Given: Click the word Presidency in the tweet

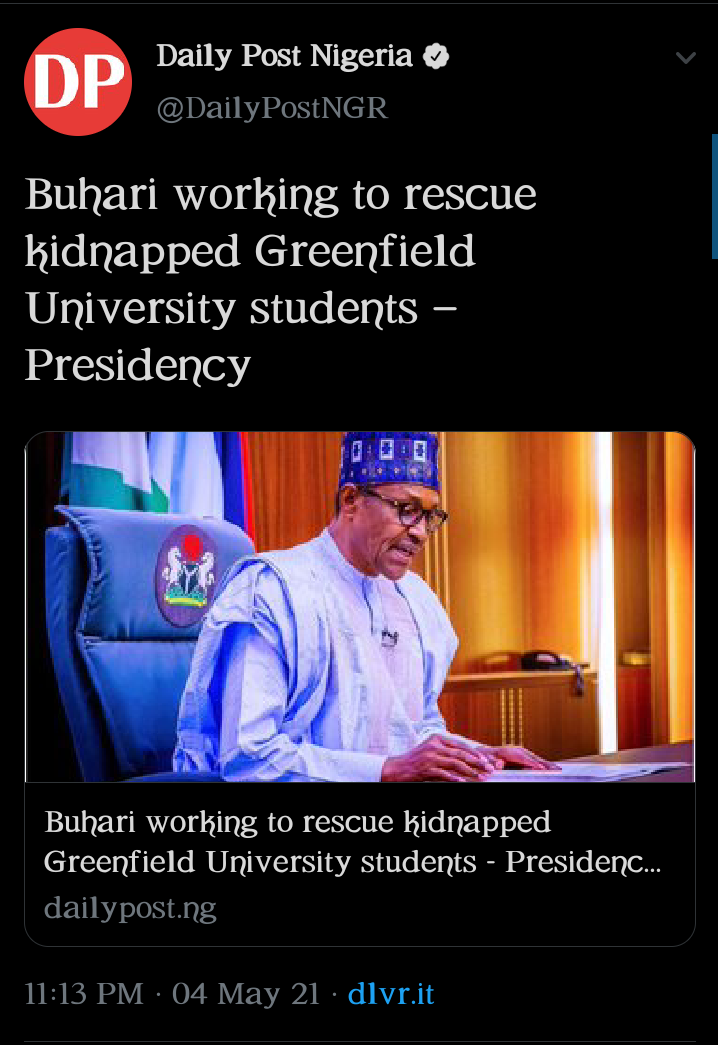Looking at the screenshot, I should pos(138,366).
